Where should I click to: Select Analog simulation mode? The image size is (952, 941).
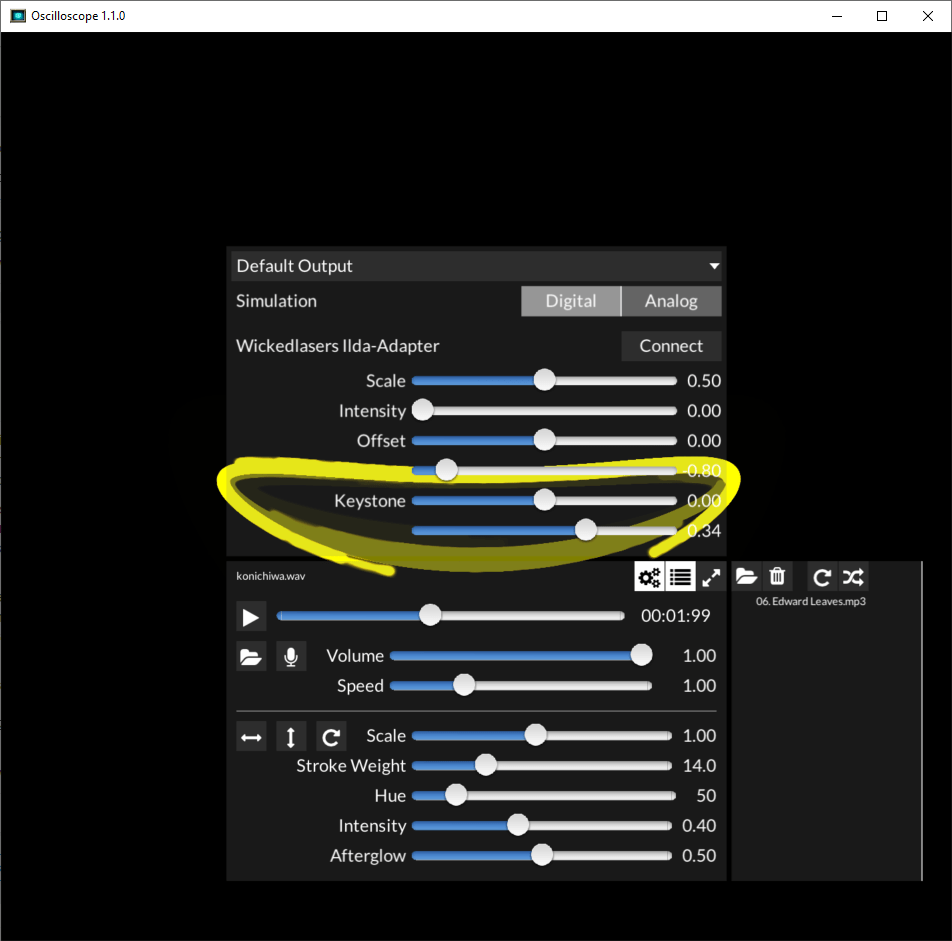click(x=672, y=301)
